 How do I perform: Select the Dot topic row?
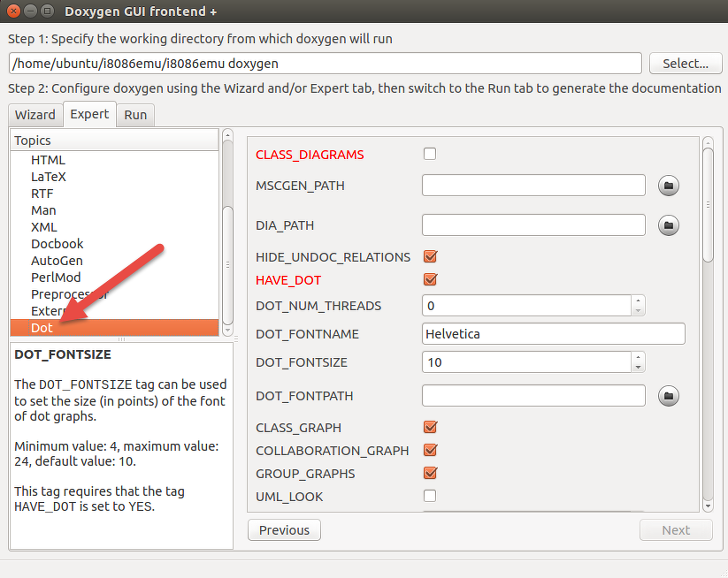pyautogui.click(x=114, y=328)
